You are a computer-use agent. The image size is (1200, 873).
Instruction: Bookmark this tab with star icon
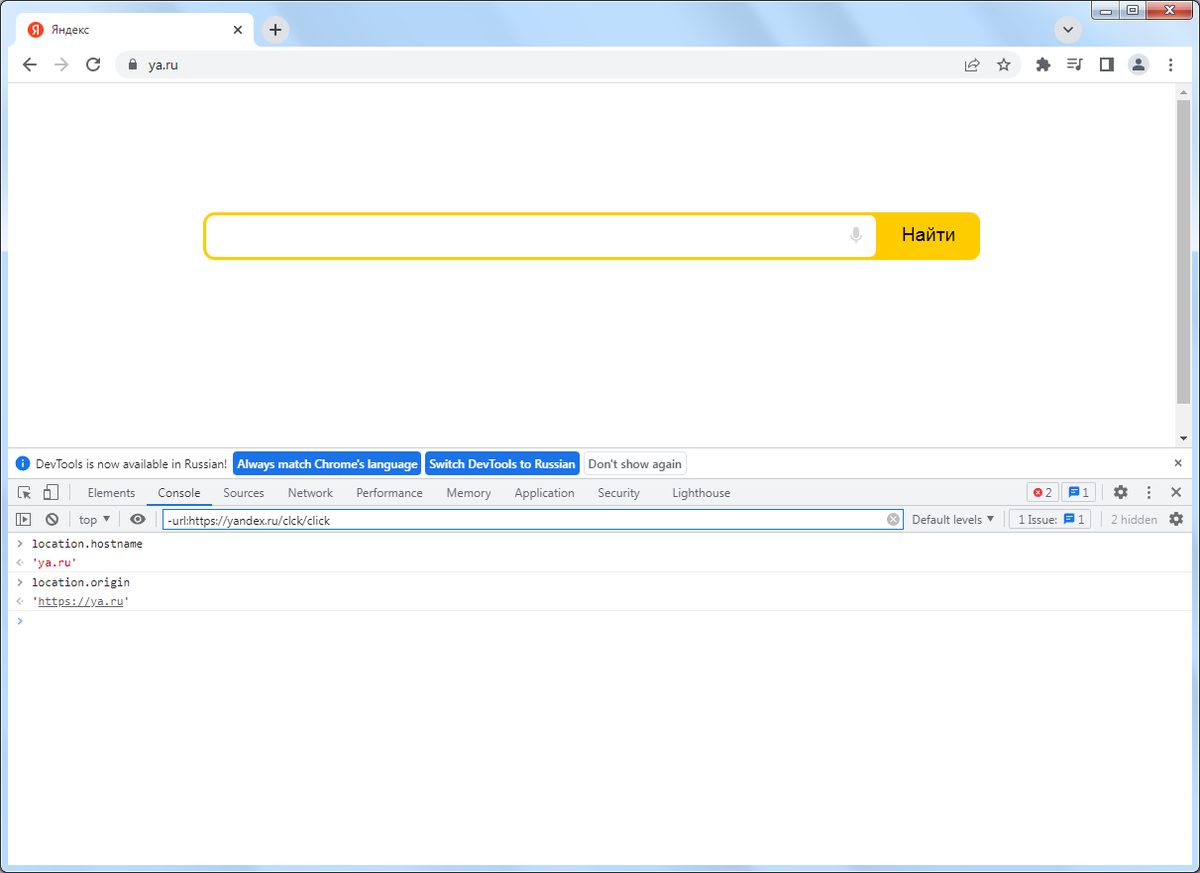[1004, 64]
